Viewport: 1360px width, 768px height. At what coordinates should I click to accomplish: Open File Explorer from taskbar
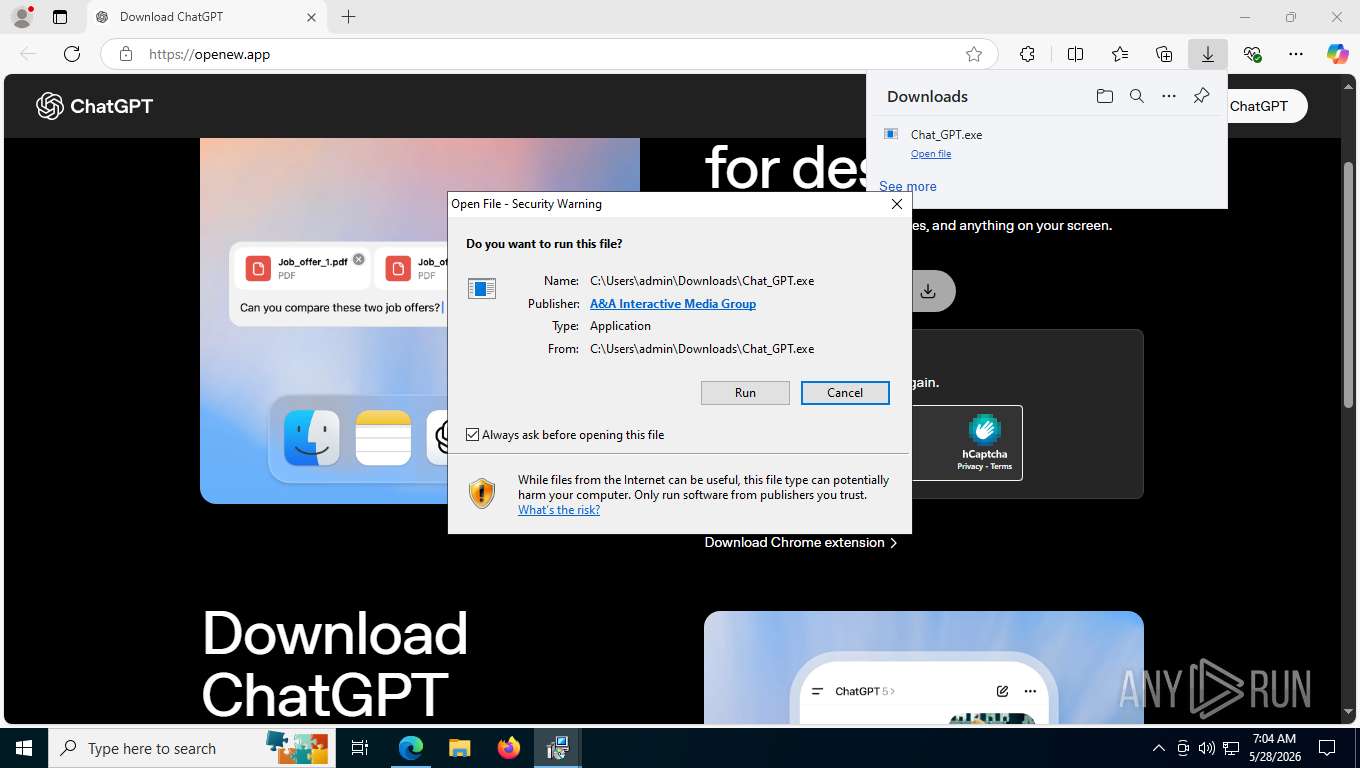[459, 748]
